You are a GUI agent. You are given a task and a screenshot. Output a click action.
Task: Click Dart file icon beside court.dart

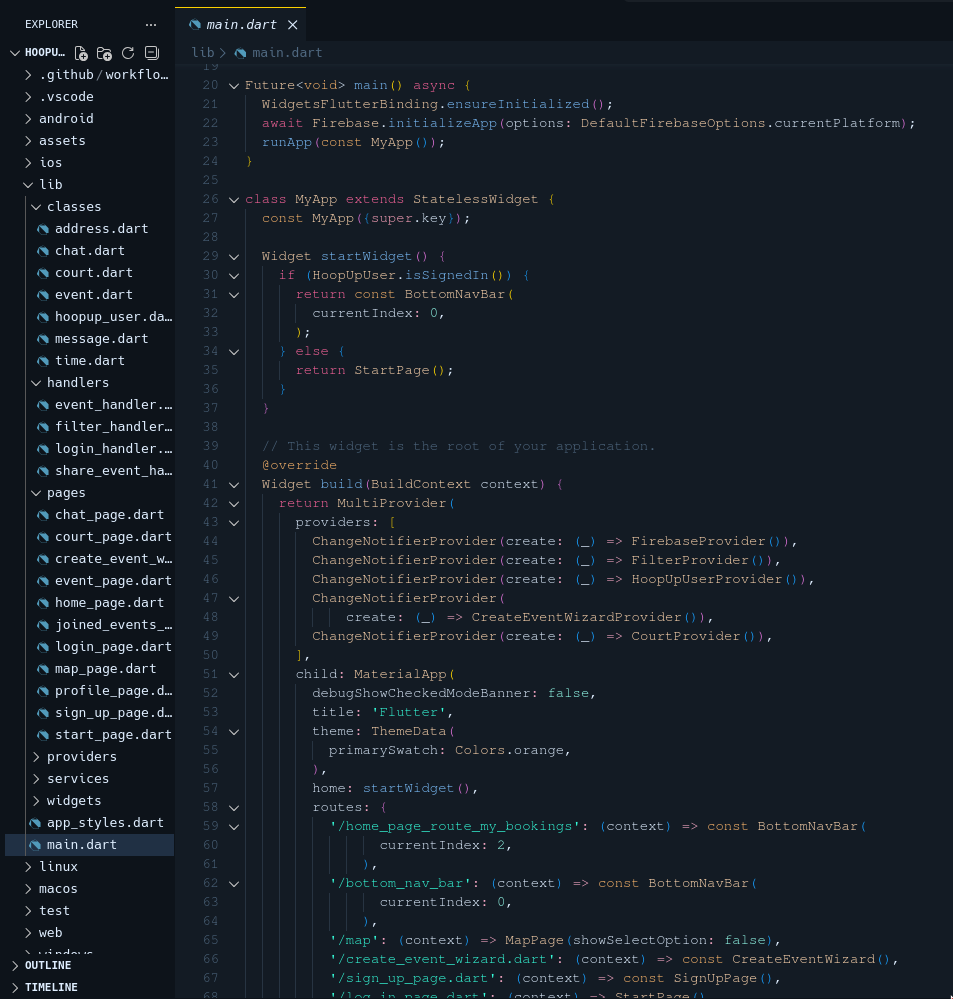click(x=43, y=273)
